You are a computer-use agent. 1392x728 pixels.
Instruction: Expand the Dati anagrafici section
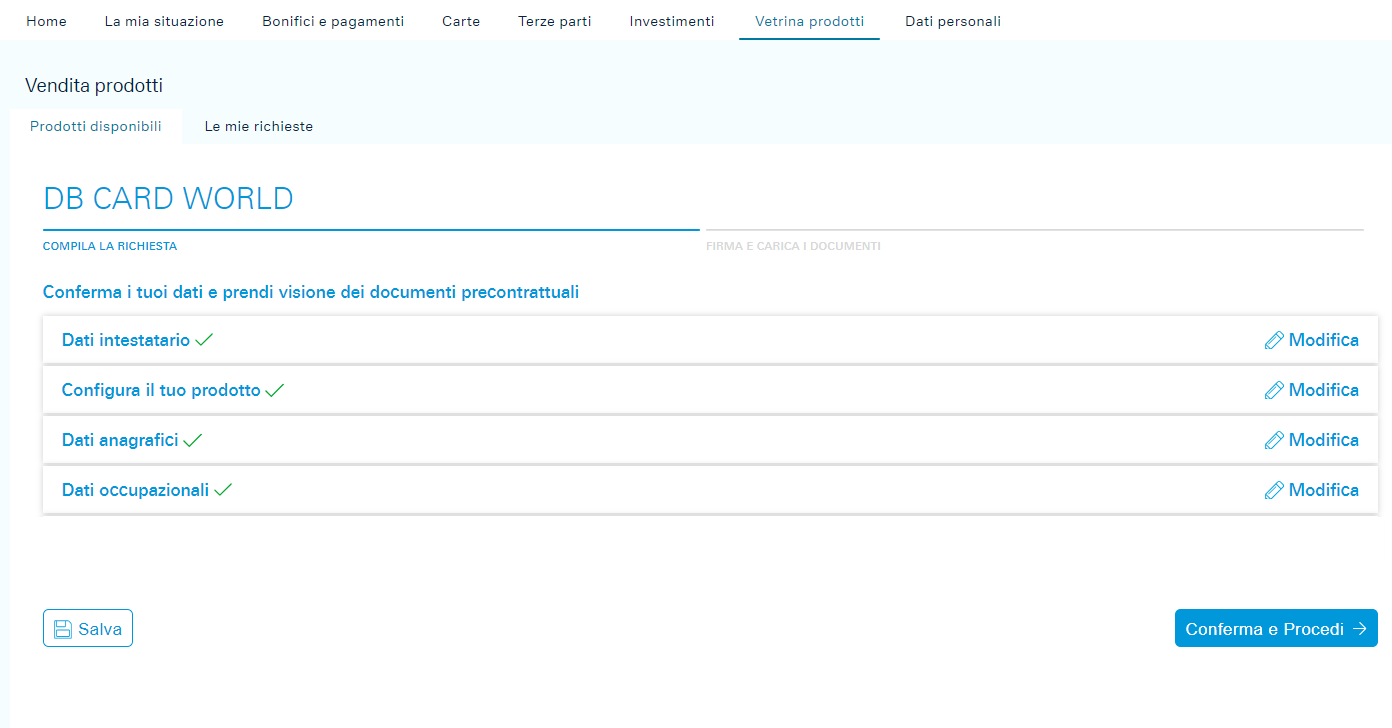[120, 440]
